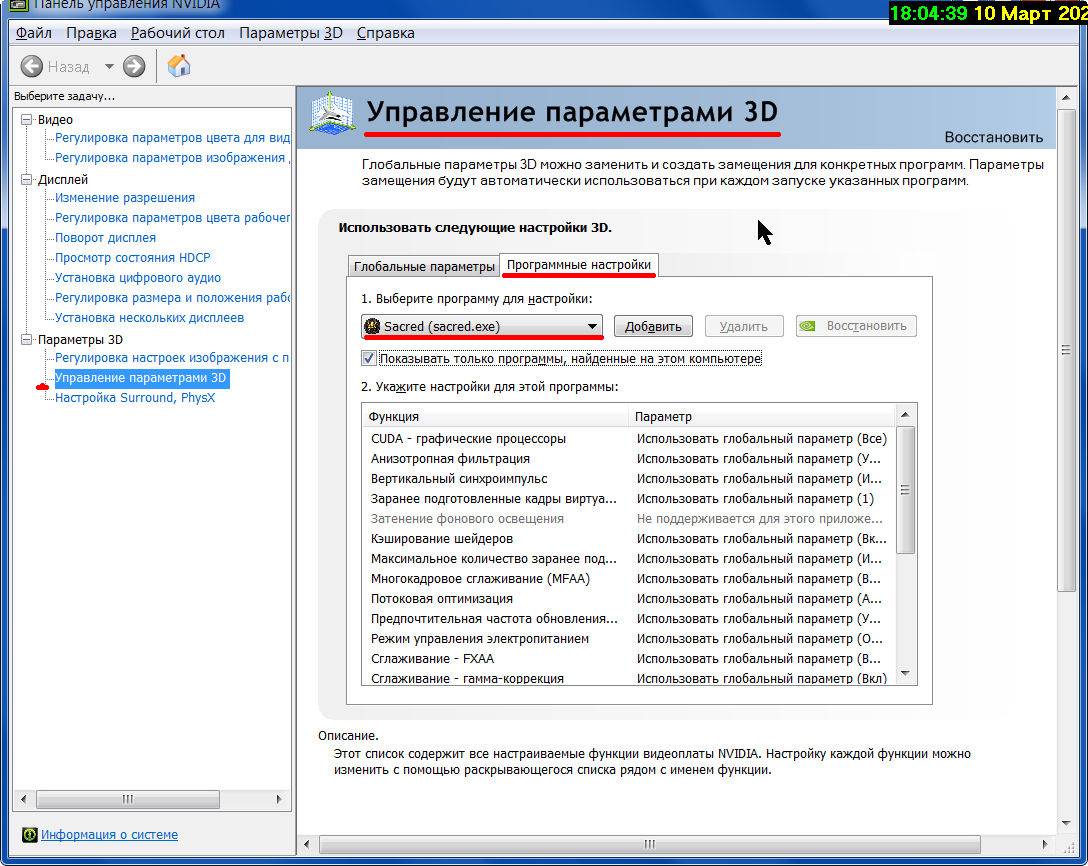Switch to Глобальные параметры tab
Viewport: 1088px width, 866px height.
(423, 266)
